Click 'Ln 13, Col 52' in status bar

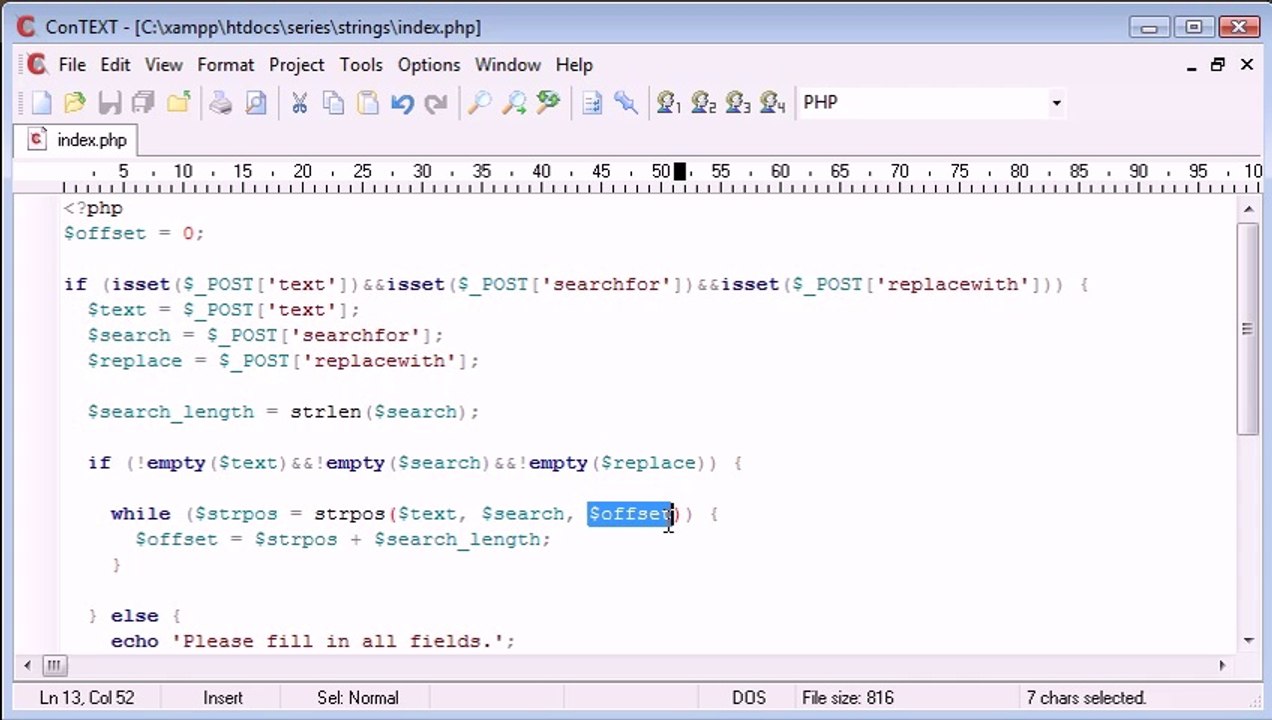point(86,698)
